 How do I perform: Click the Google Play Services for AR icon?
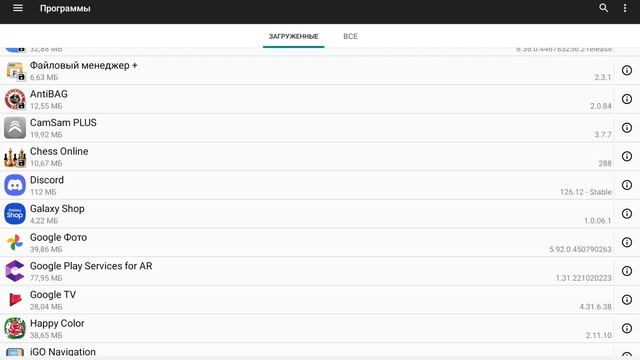[15, 271]
